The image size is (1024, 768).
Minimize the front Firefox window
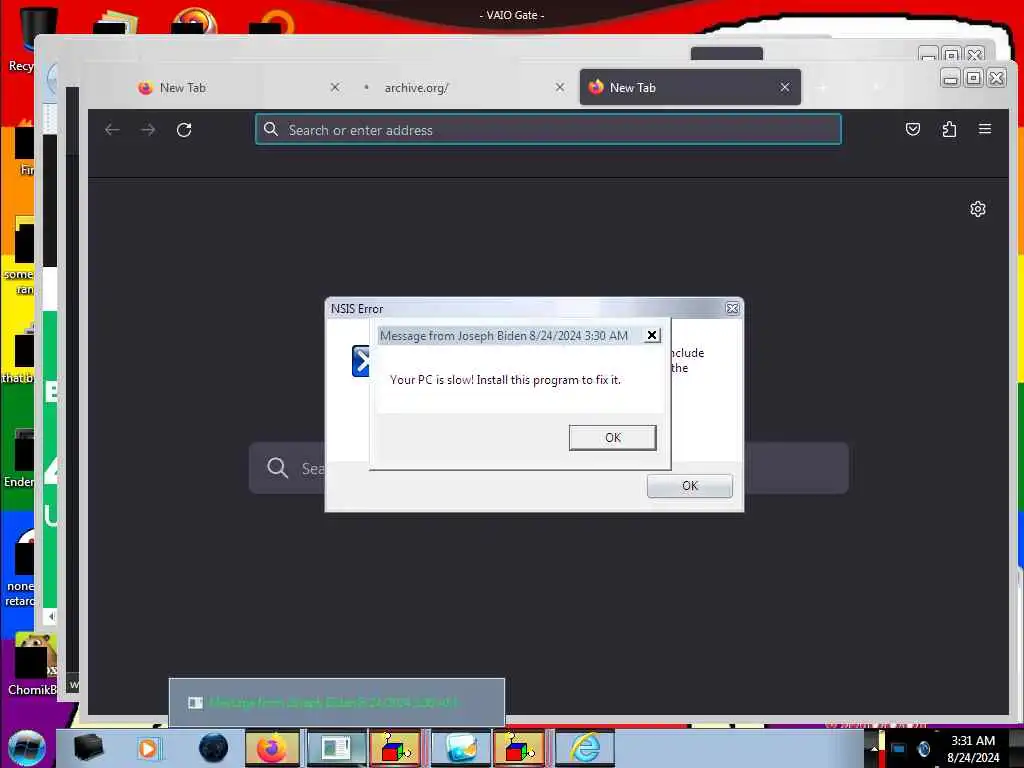click(x=950, y=78)
